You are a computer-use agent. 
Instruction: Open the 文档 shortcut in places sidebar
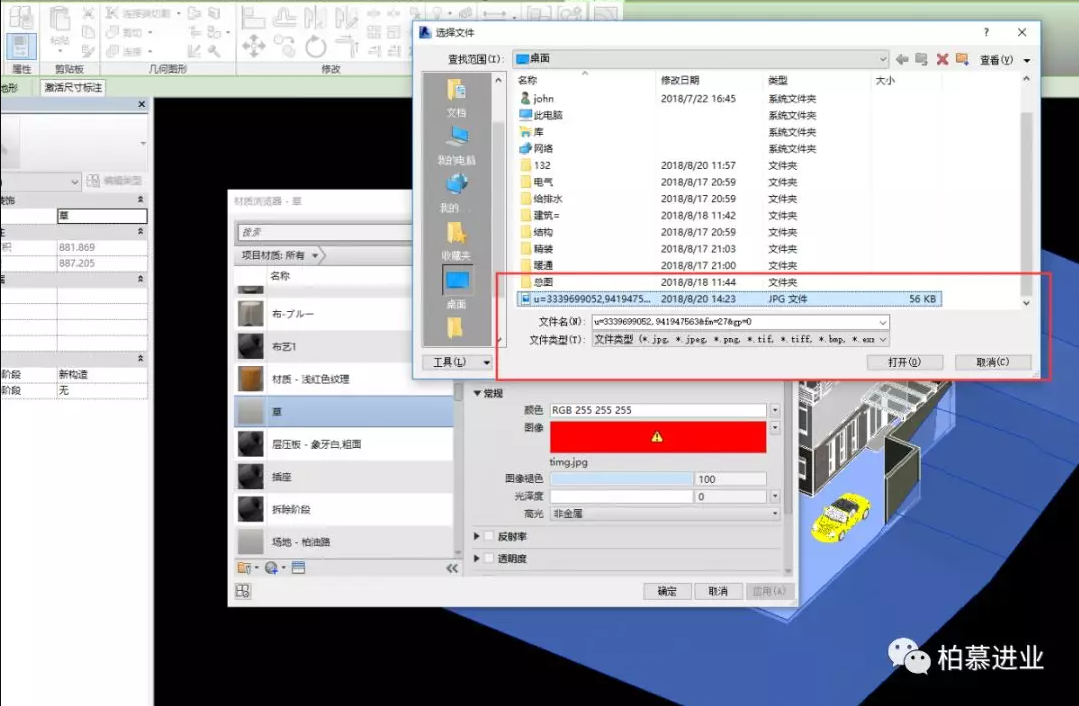[x=456, y=97]
